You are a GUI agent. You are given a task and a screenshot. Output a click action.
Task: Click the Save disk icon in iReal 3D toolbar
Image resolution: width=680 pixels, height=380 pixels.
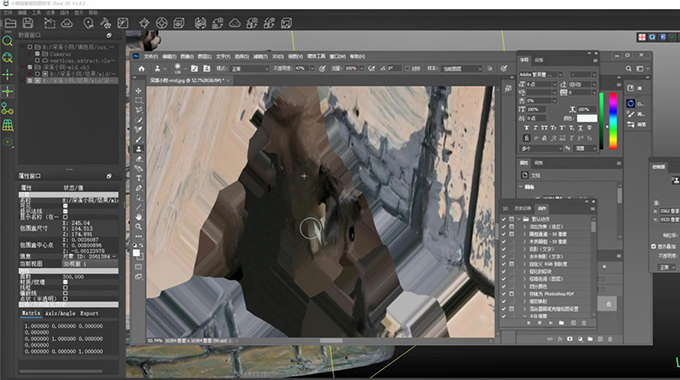point(28,23)
